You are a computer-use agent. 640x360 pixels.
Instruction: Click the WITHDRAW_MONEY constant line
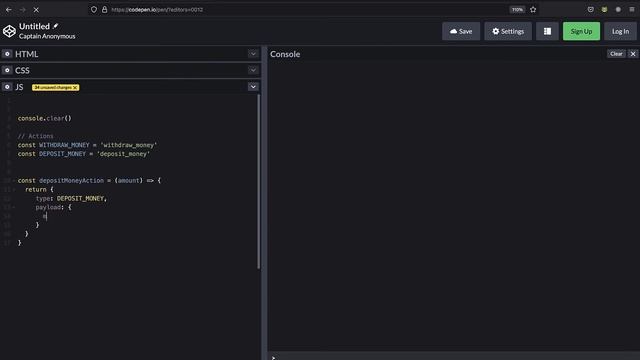[x=87, y=145]
